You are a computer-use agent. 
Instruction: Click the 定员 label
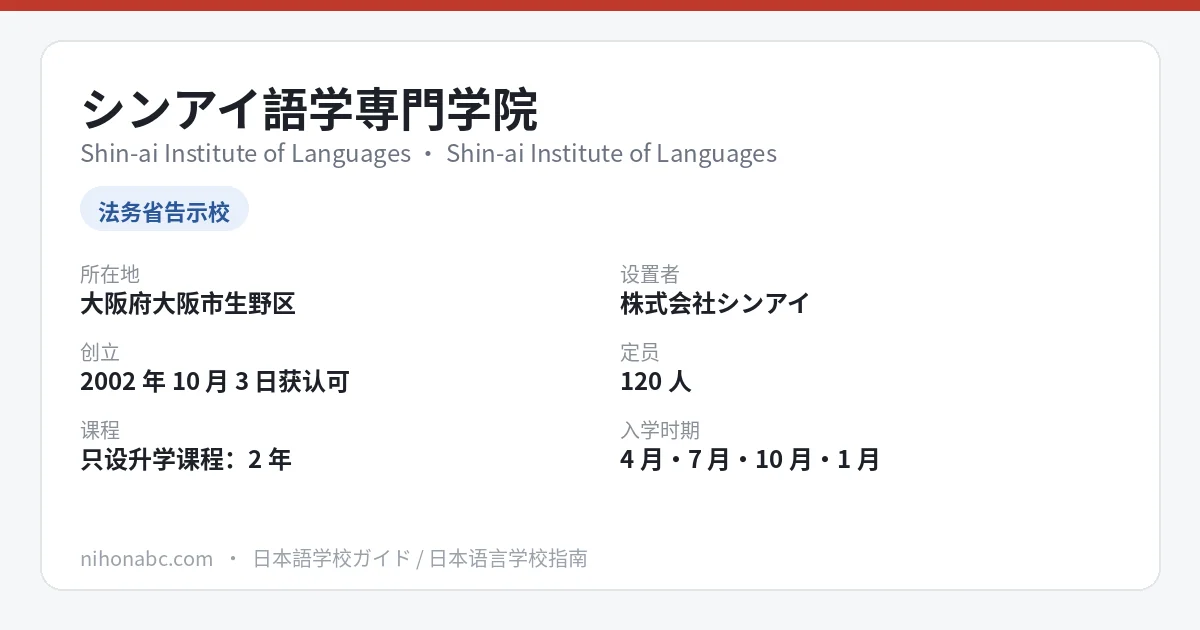640,352
